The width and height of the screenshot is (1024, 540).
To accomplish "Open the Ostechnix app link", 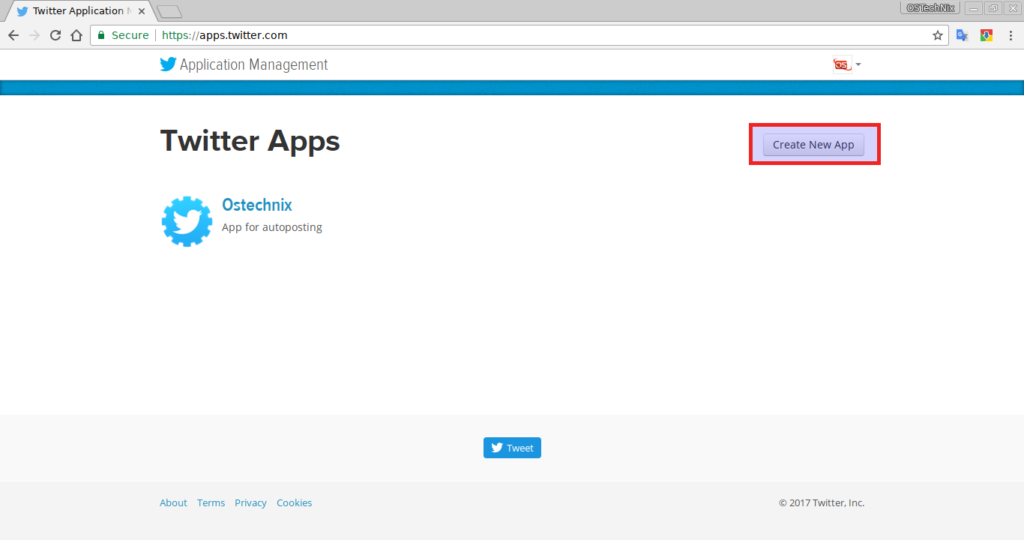I will click(256, 204).
